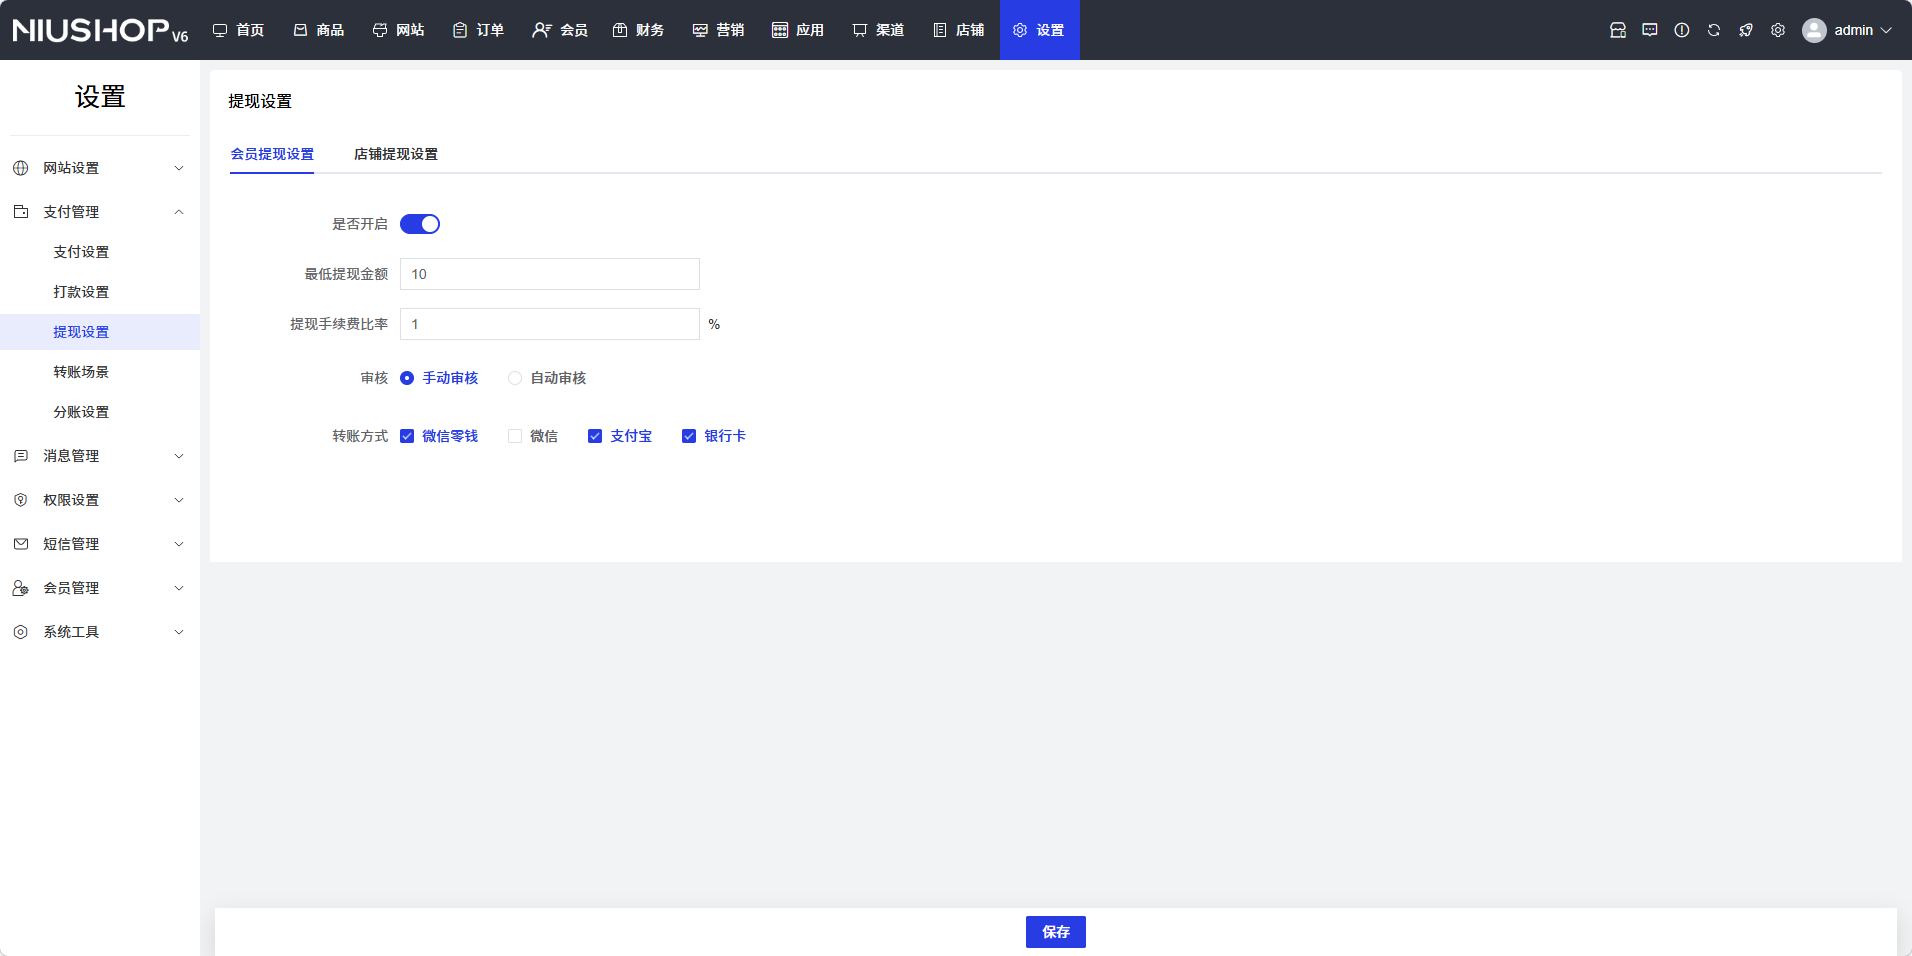Click the 最低提现金额 input field
This screenshot has width=1912, height=956.
[x=549, y=274]
